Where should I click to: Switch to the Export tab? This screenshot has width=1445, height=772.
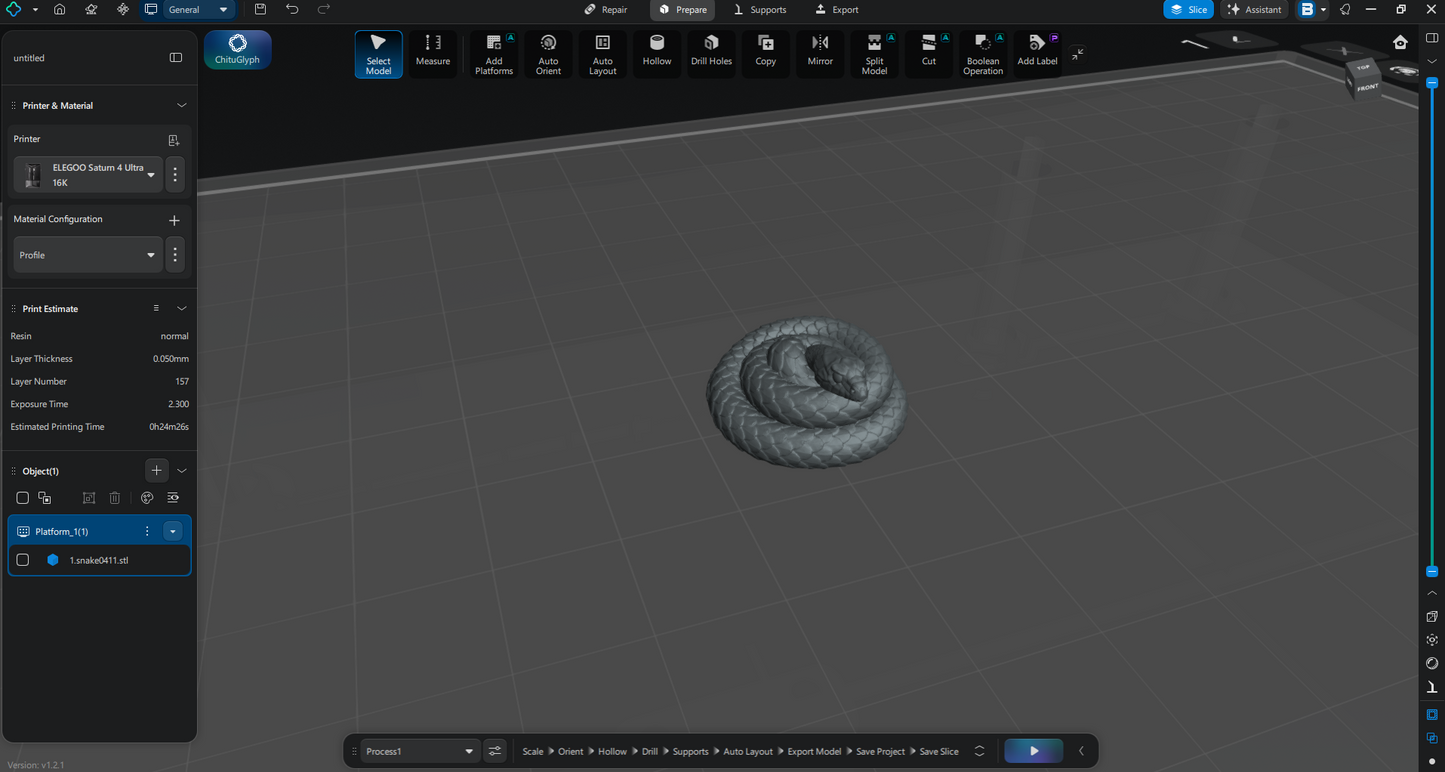pos(837,10)
